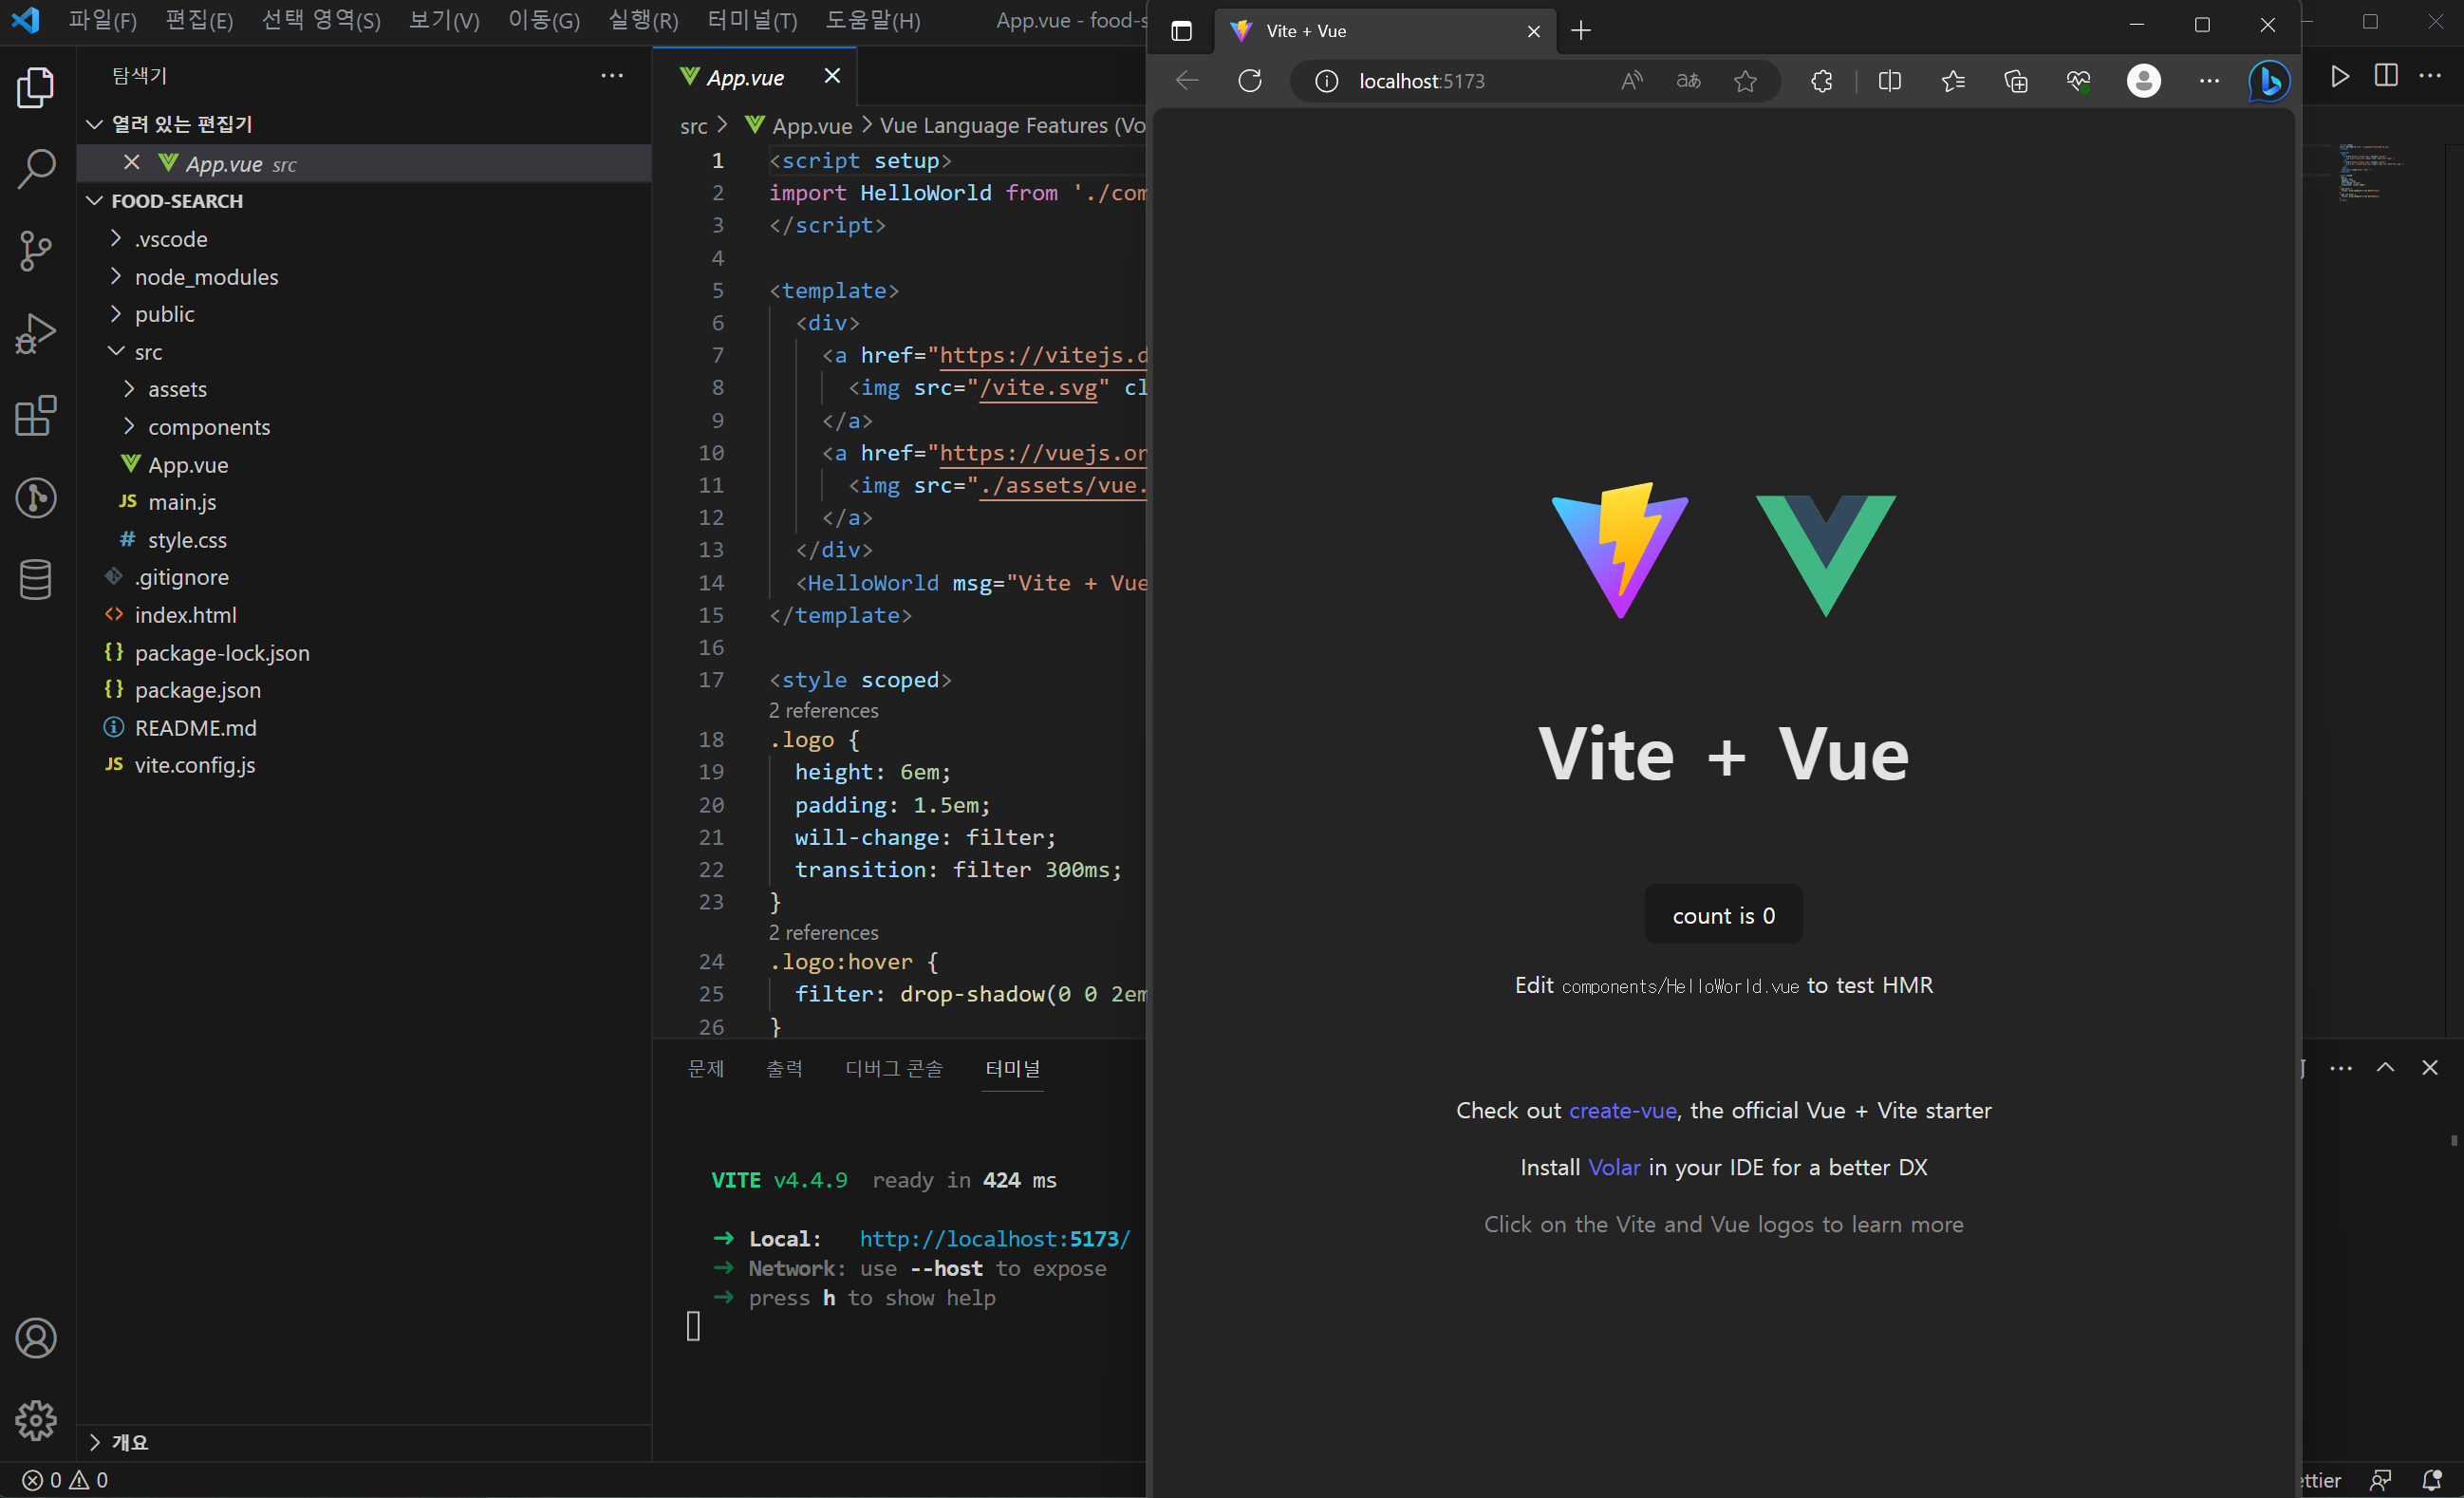Screen dimensions: 2464x1498
Task: Open the Source Control view
Action: coord(36,251)
